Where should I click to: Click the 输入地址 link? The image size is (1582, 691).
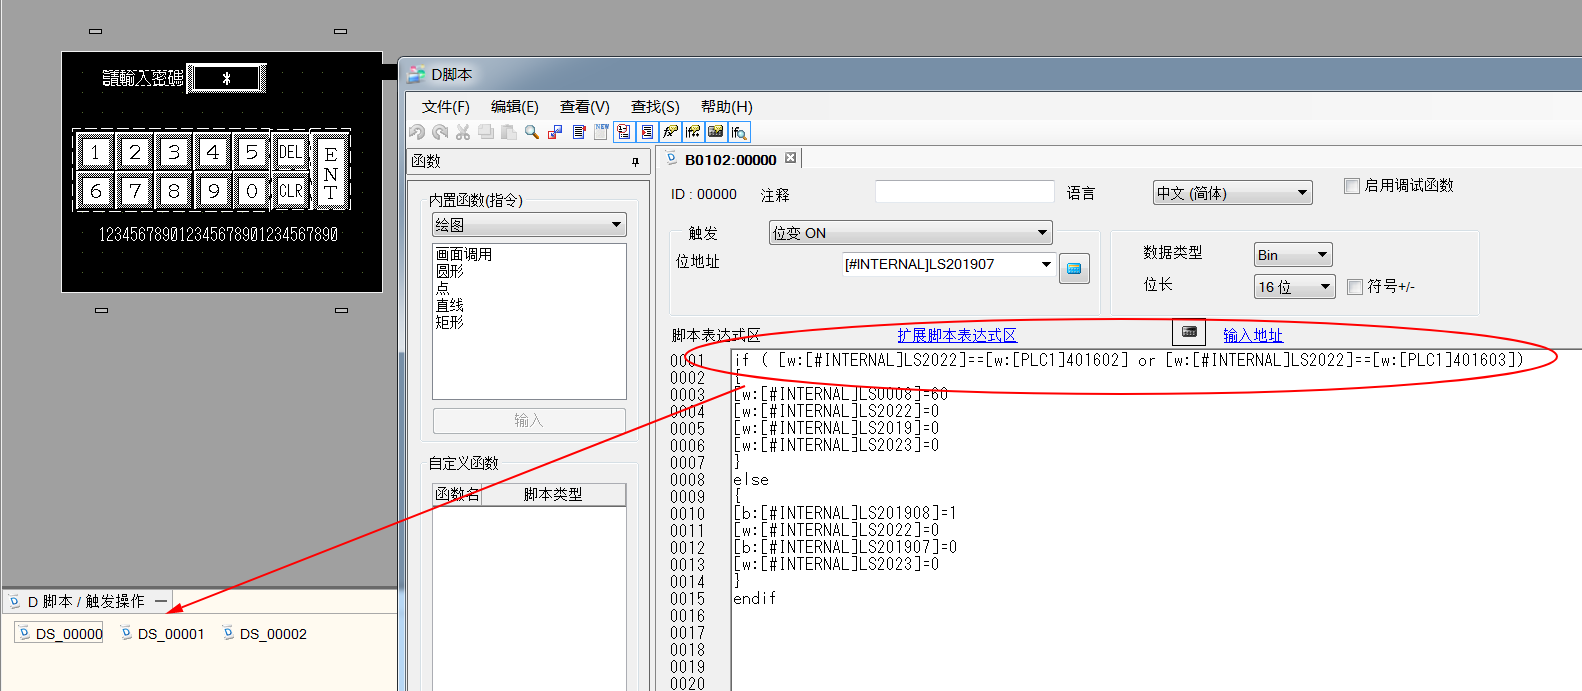pyautogui.click(x=1252, y=335)
